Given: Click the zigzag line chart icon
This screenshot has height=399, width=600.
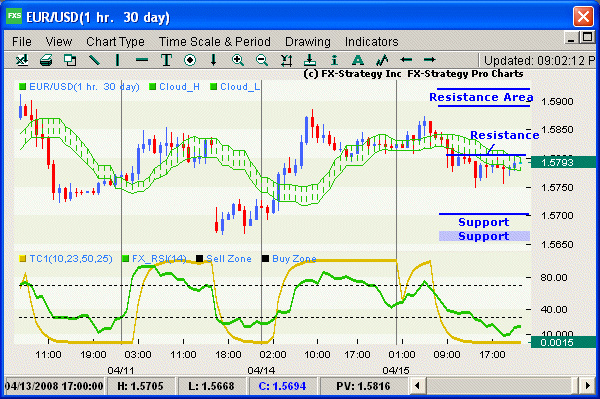Looking at the screenshot, I should tap(382, 60).
